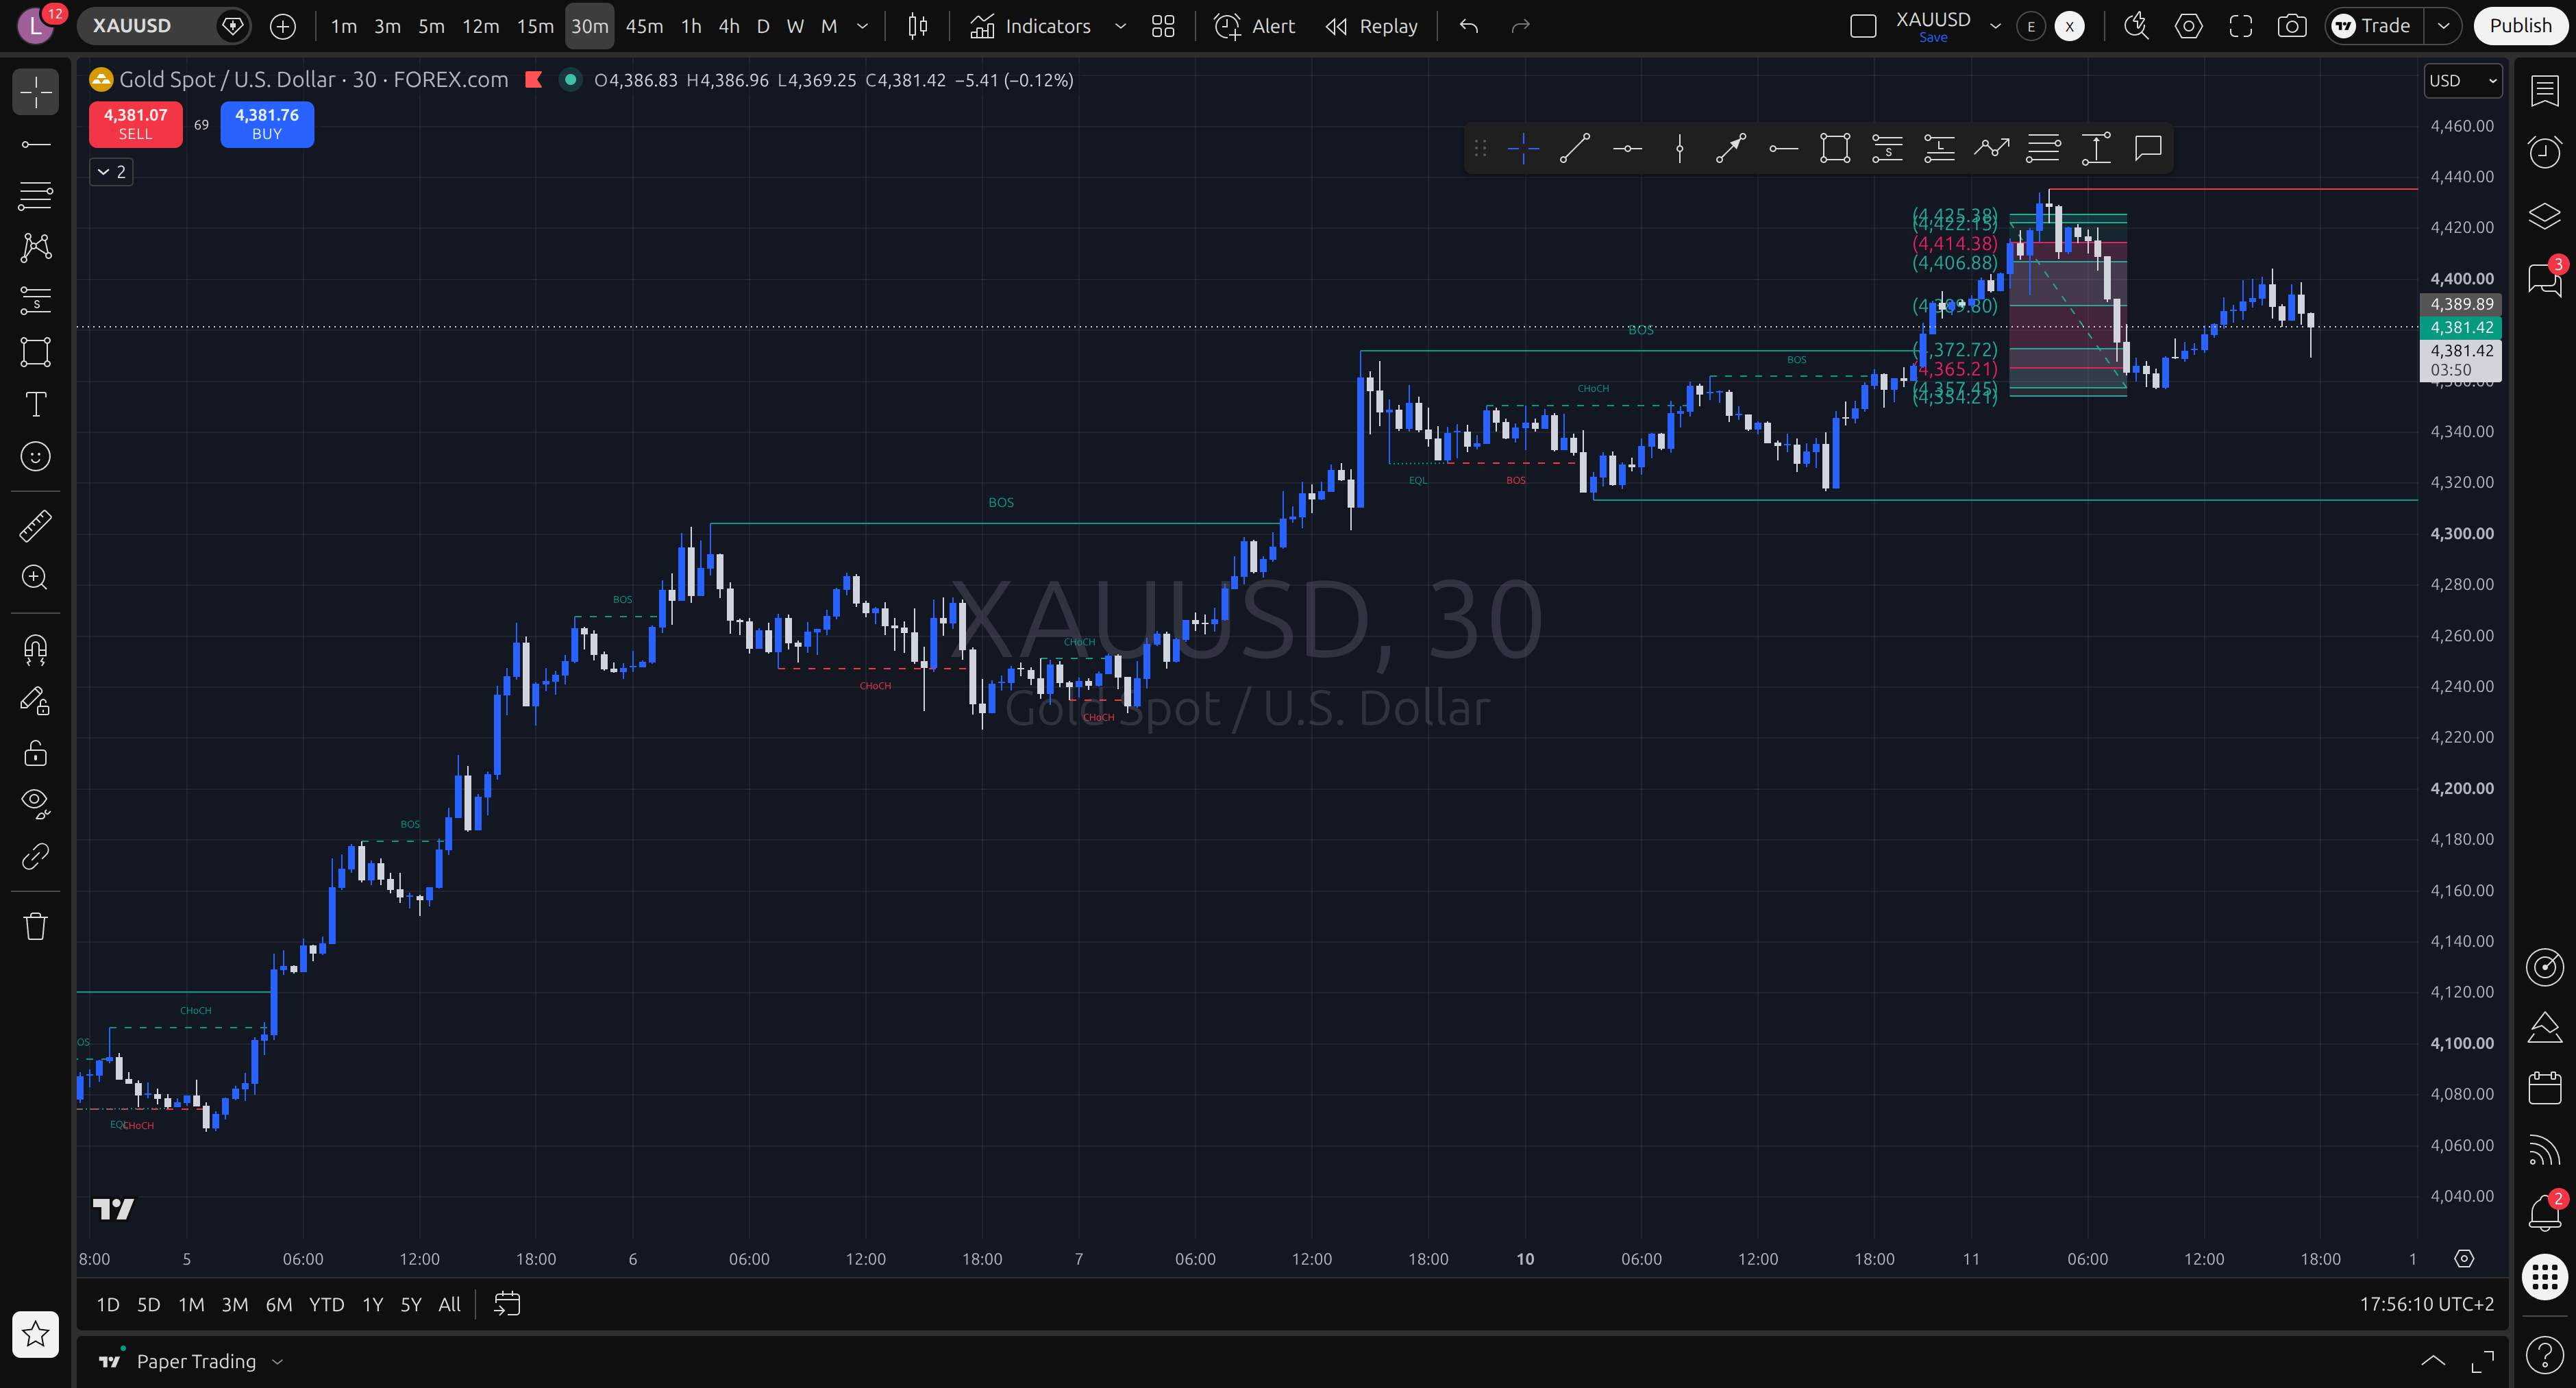Select the YTD date range
The image size is (2576, 1388).
pos(326,1304)
